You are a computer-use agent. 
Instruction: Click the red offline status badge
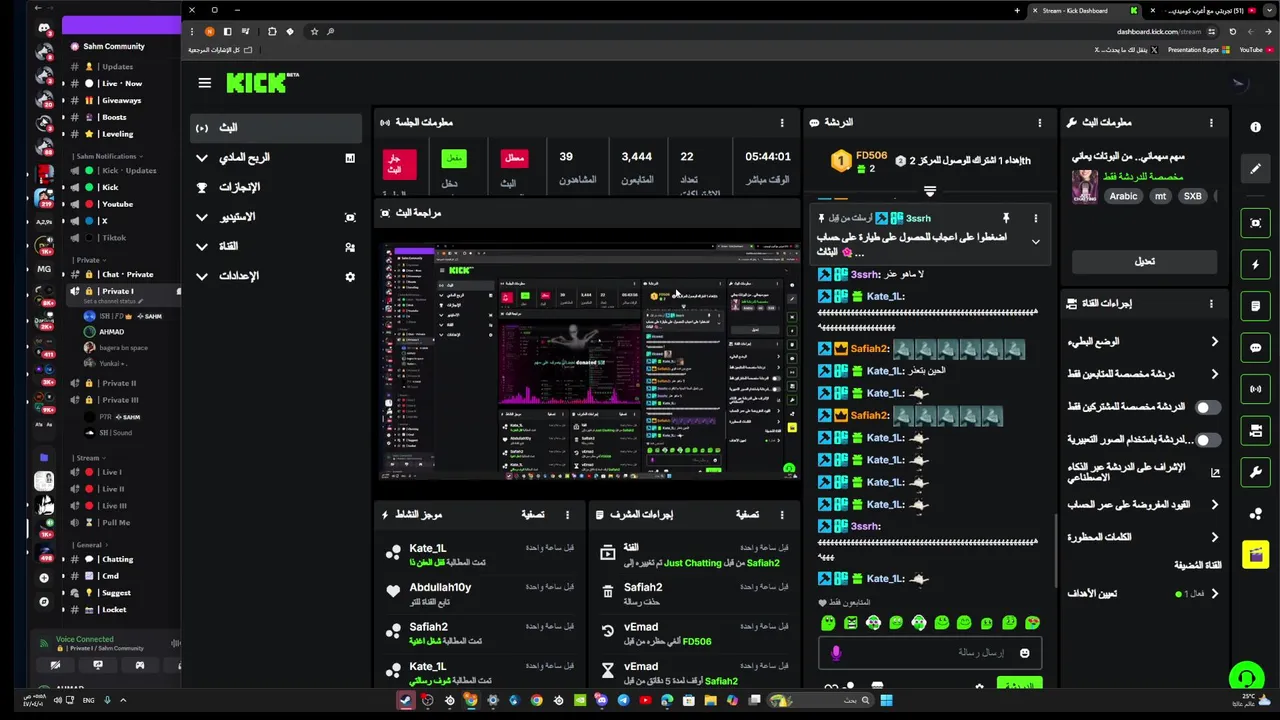point(514,158)
